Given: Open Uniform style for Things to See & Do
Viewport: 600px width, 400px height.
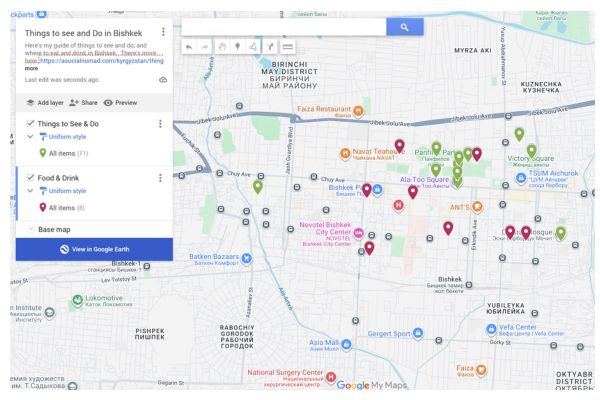Looking at the screenshot, I should 63,137.
